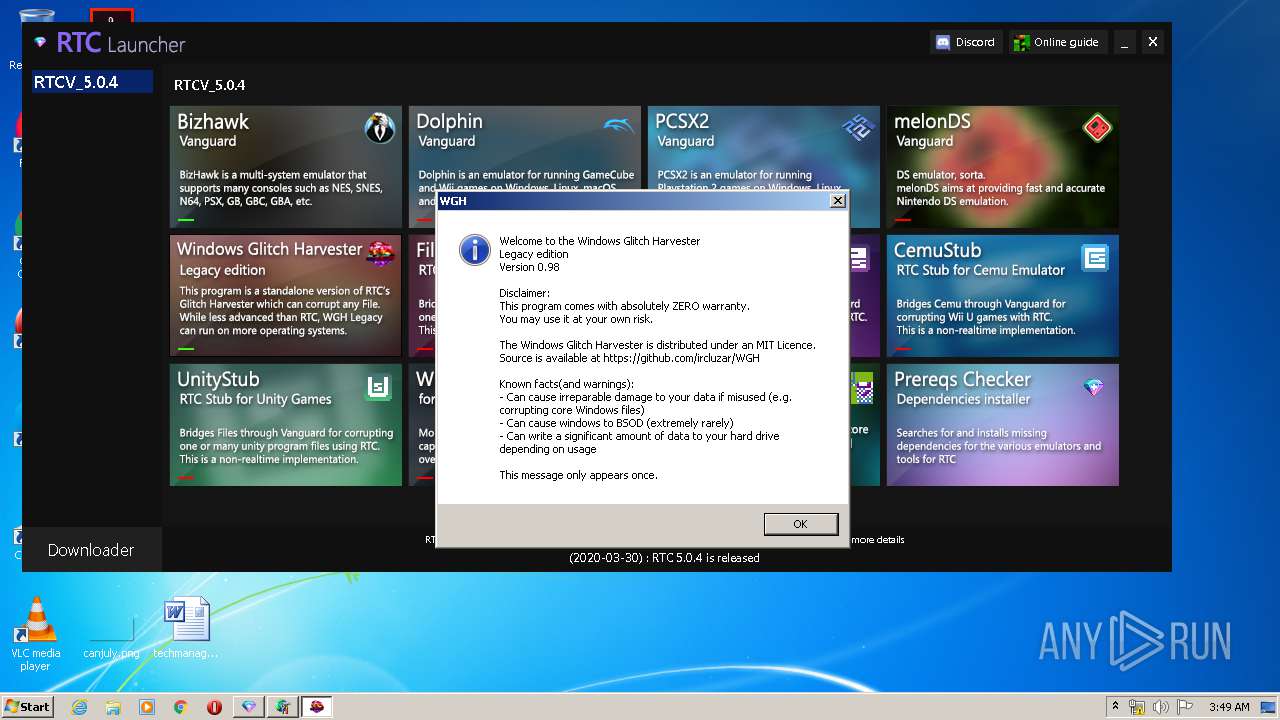The width and height of the screenshot is (1280, 720).
Task: Select RTCV_5.0.4 in the sidebar
Action: coord(90,82)
